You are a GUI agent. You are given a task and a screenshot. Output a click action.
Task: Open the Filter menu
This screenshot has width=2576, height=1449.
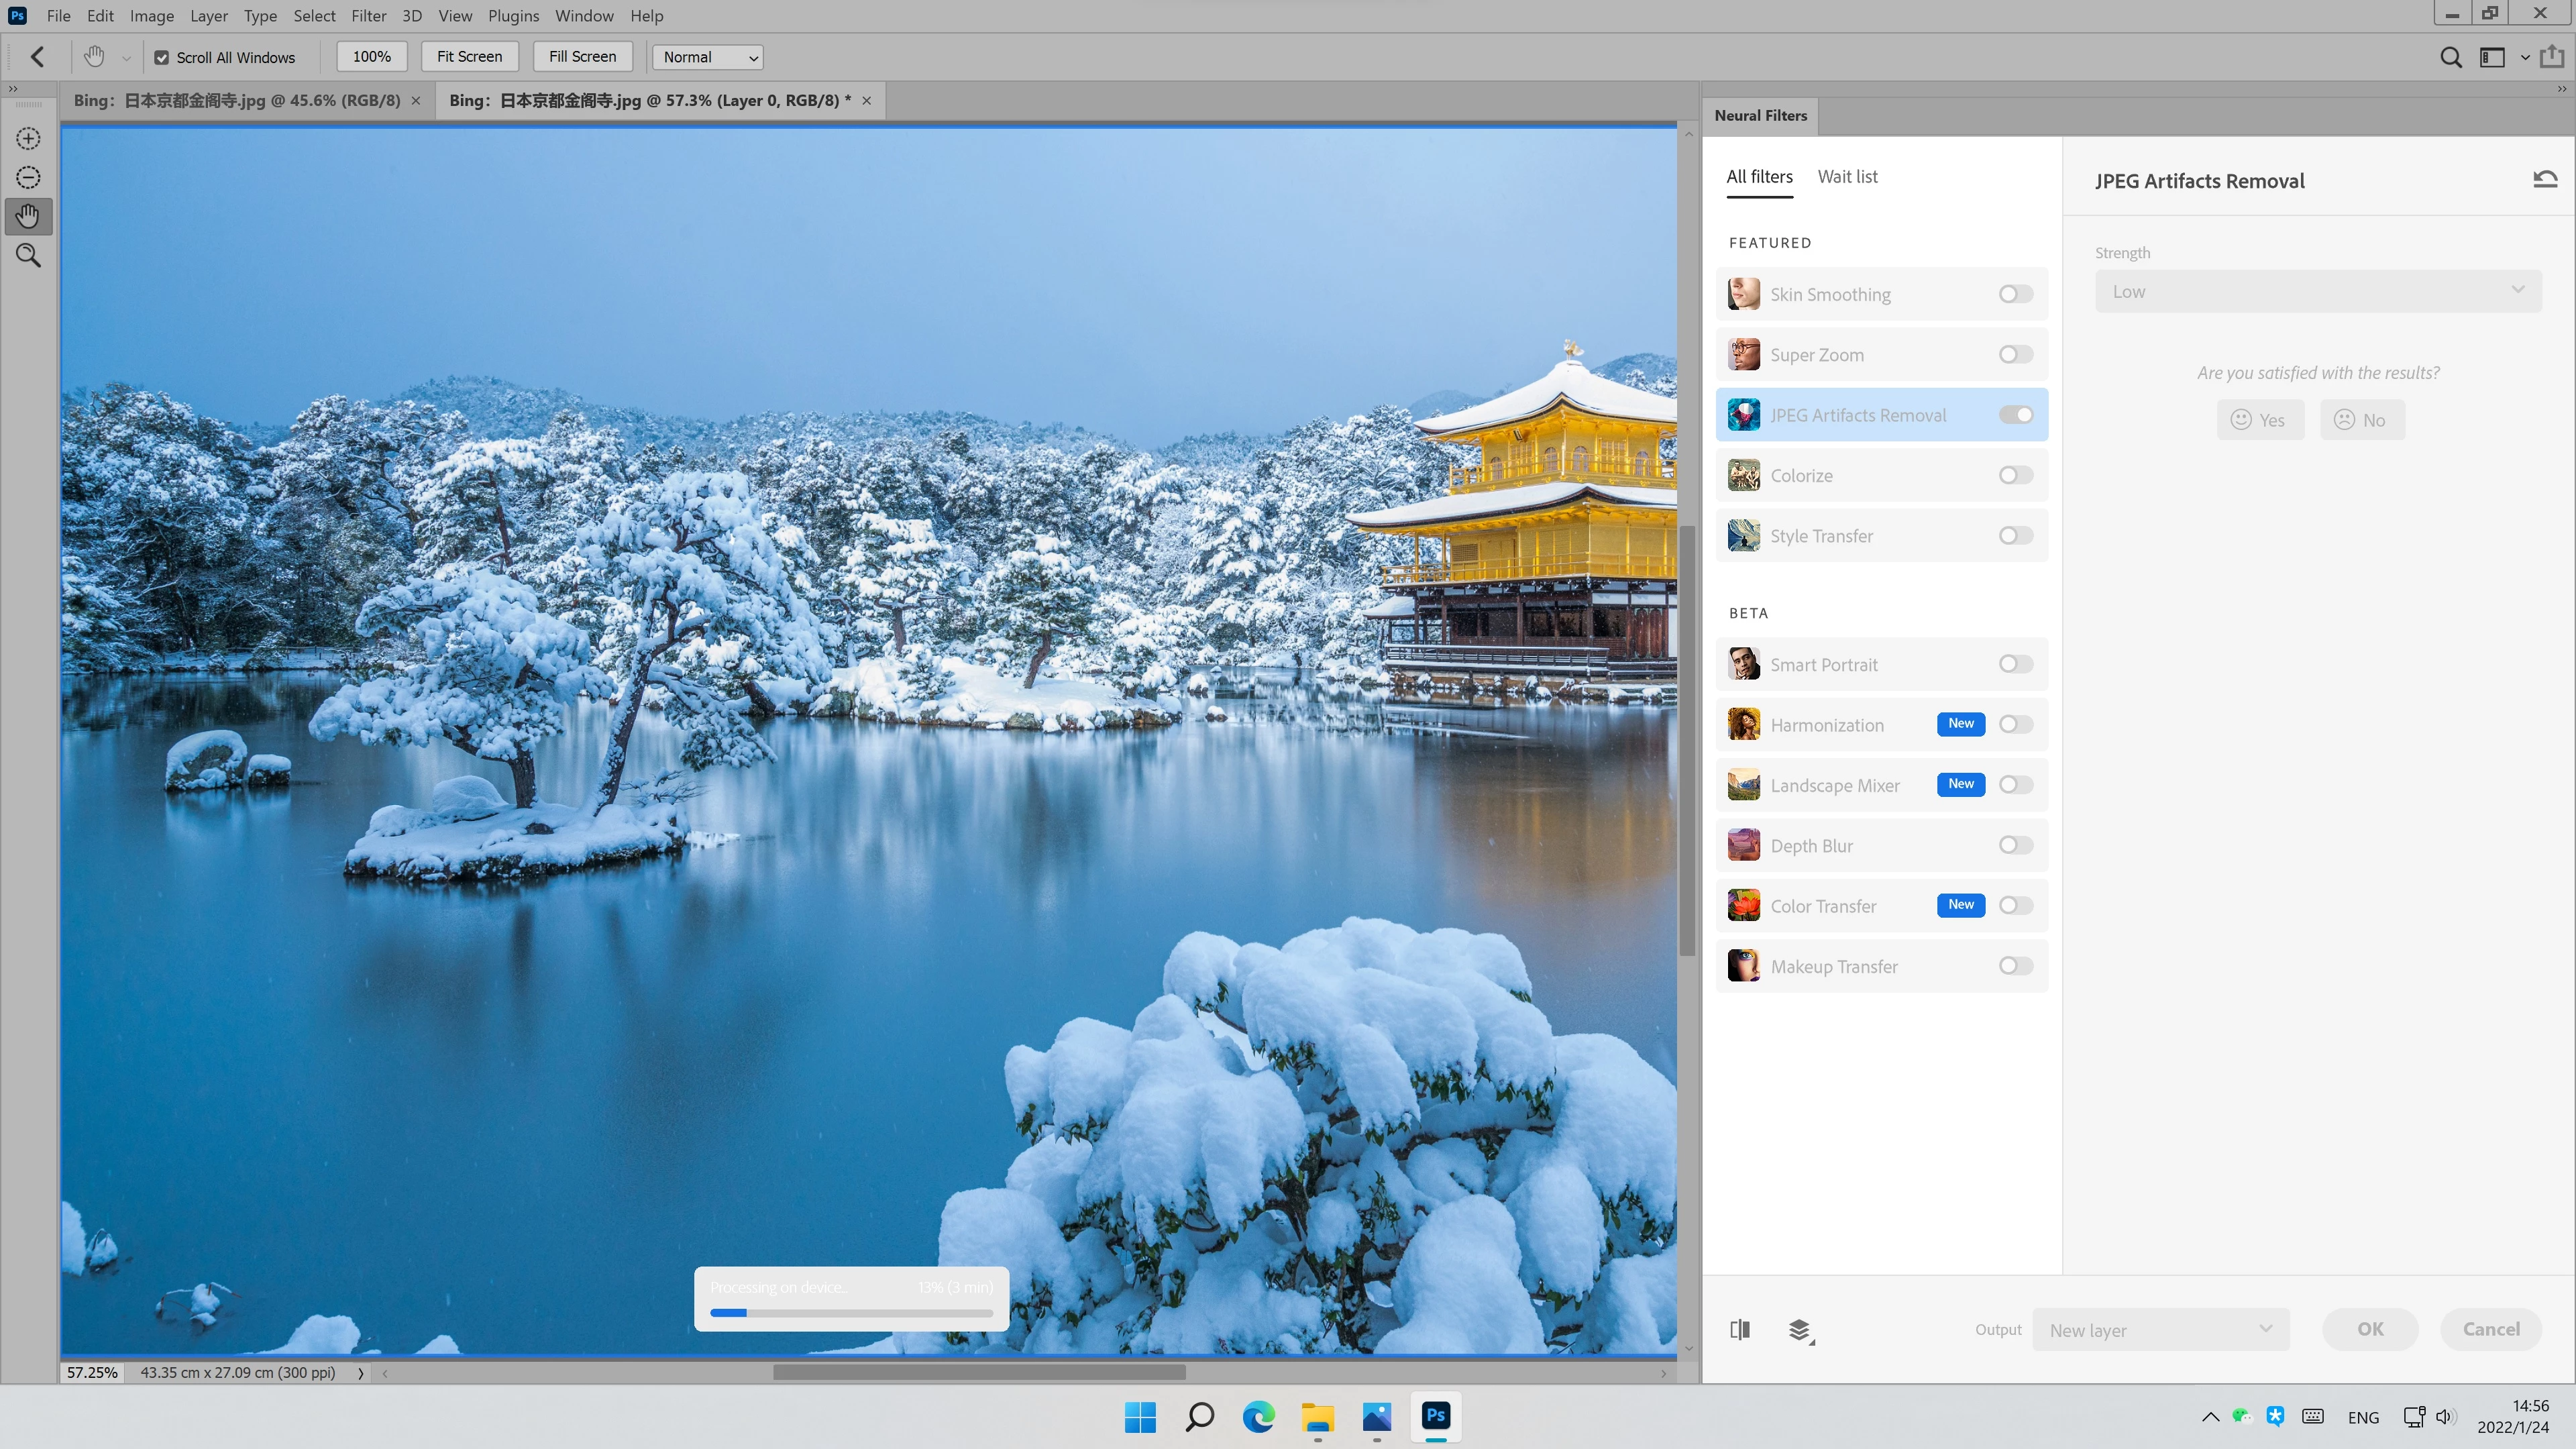coord(368,16)
